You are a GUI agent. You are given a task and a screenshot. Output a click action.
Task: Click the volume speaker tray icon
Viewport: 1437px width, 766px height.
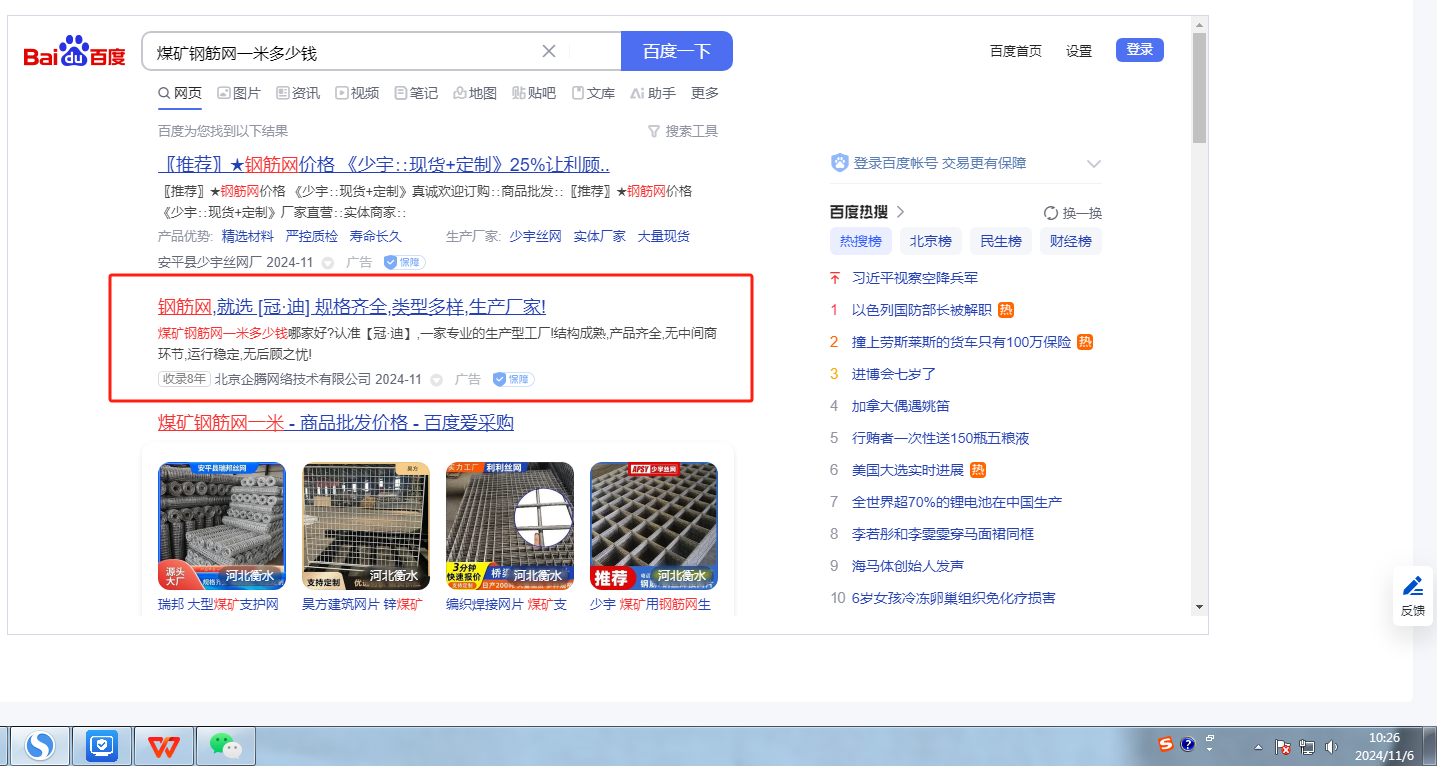click(x=1331, y=747)
